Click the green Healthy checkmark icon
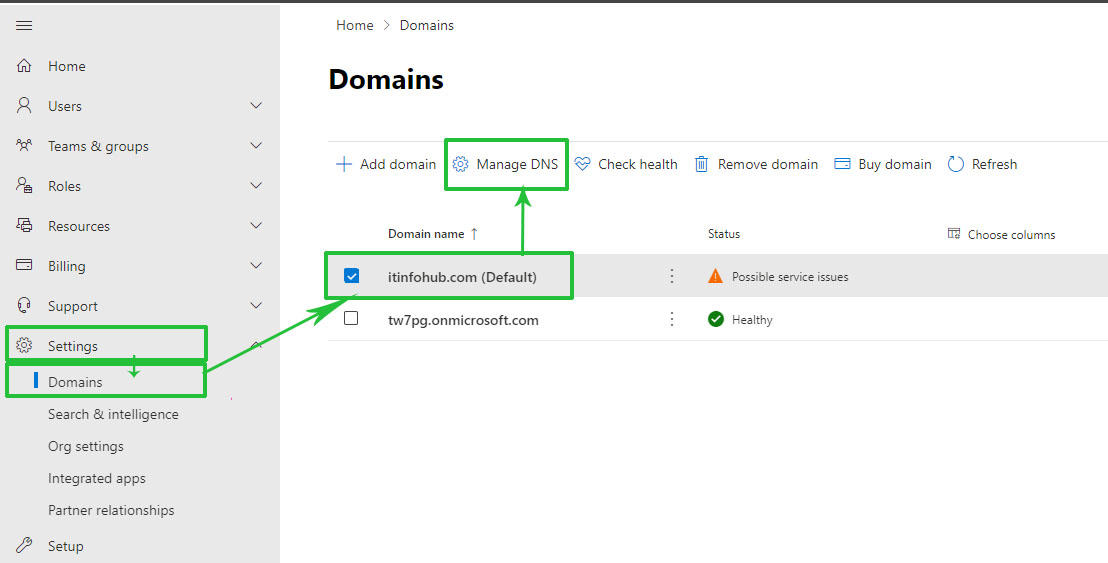This screenshot has height=563, width=1108. coord(716,319)
